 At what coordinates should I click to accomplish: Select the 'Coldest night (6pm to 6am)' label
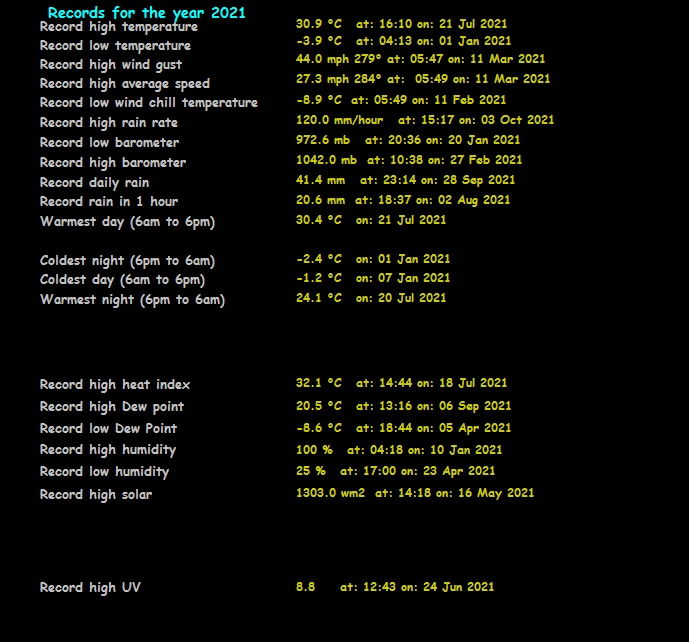point(127,261)
